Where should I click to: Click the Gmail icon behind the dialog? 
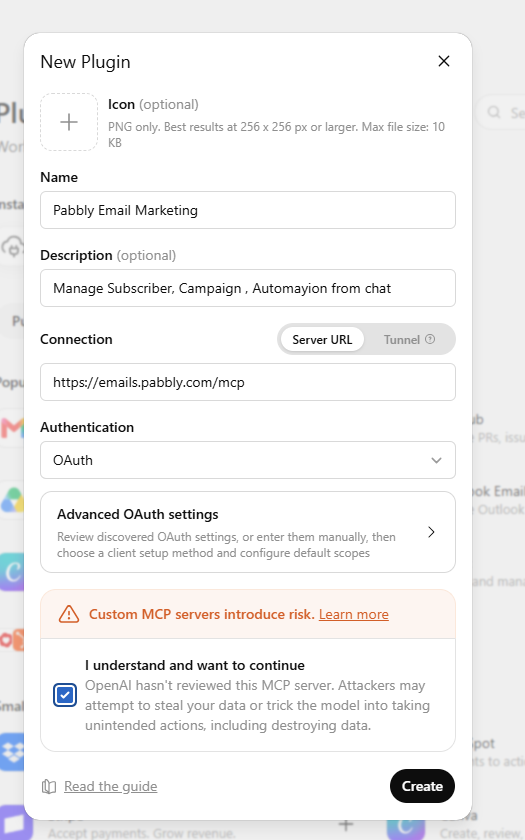(12, 428)
